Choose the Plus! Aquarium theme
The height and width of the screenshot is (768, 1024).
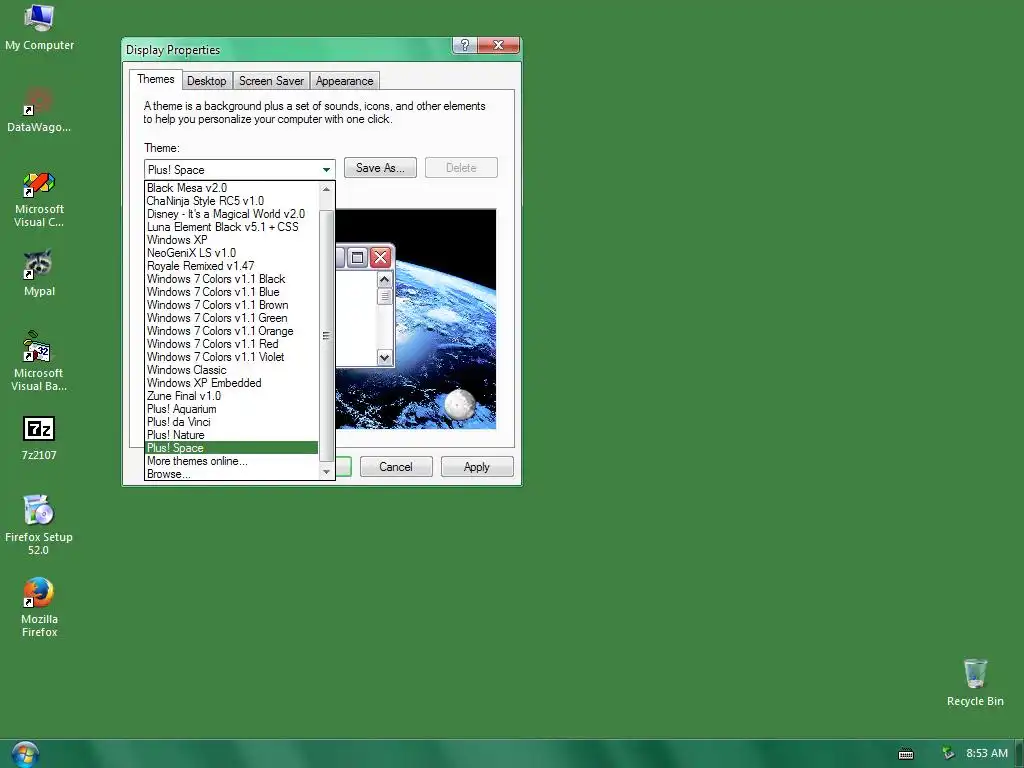pyautogui.click(x=231, y=409)
